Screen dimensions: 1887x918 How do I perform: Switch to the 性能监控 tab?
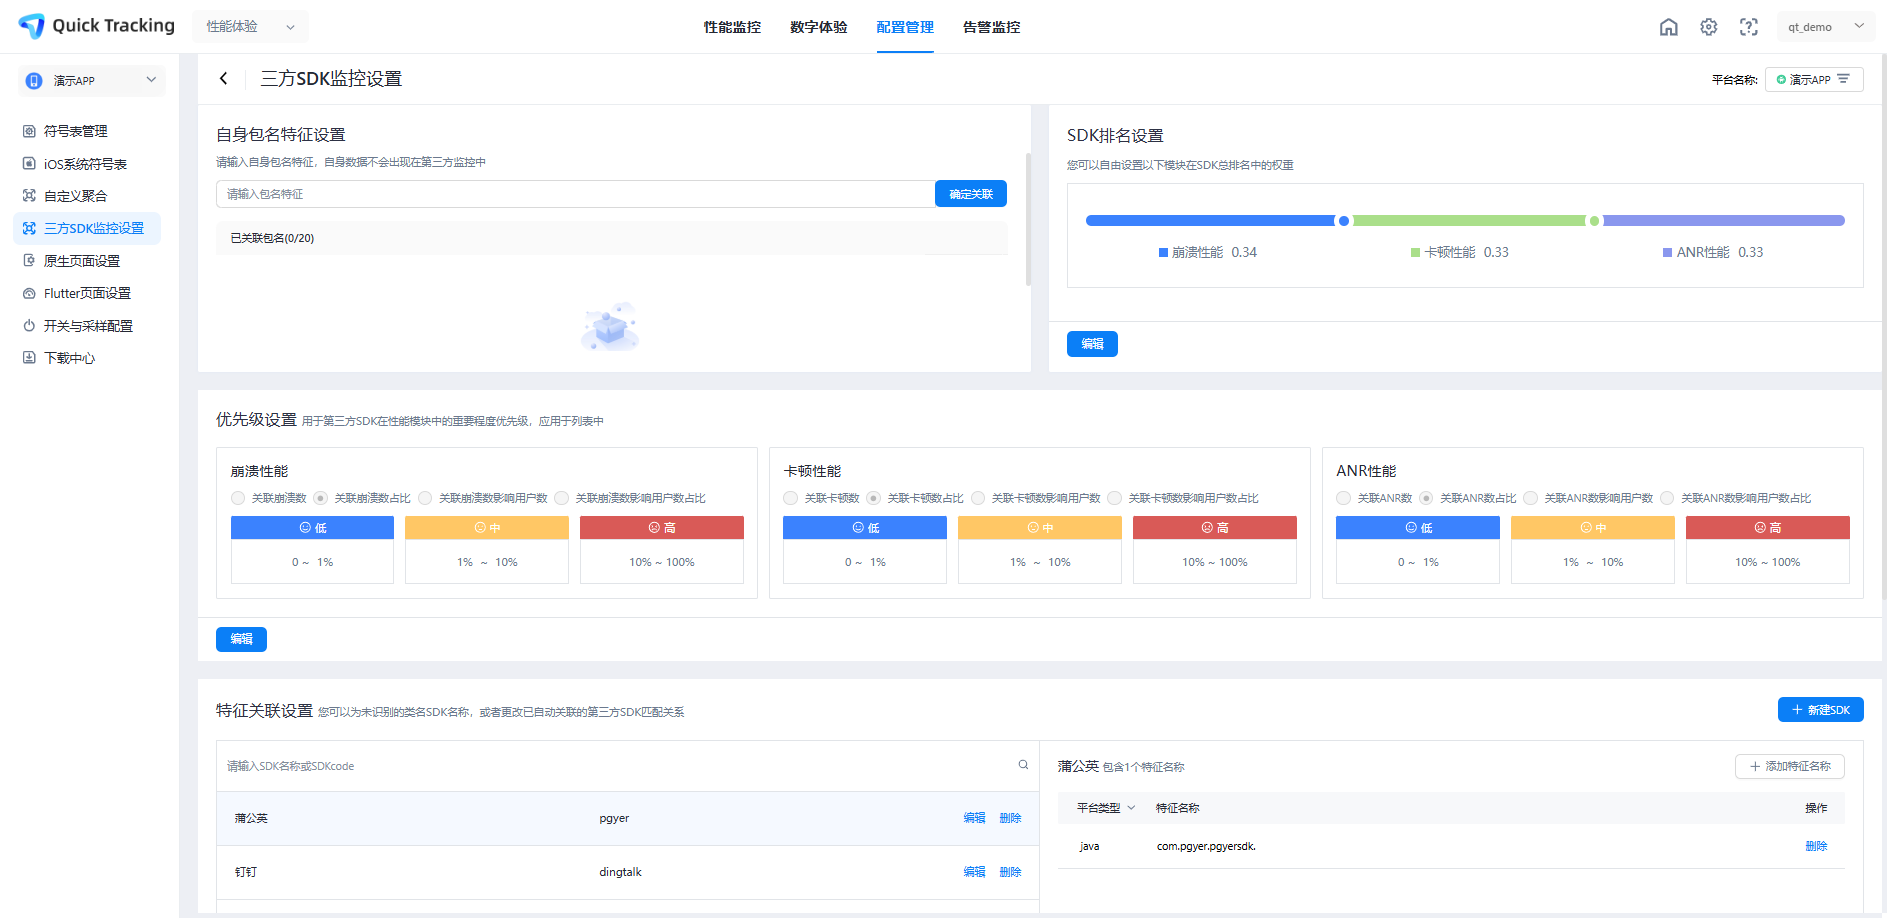pos(732,27)
